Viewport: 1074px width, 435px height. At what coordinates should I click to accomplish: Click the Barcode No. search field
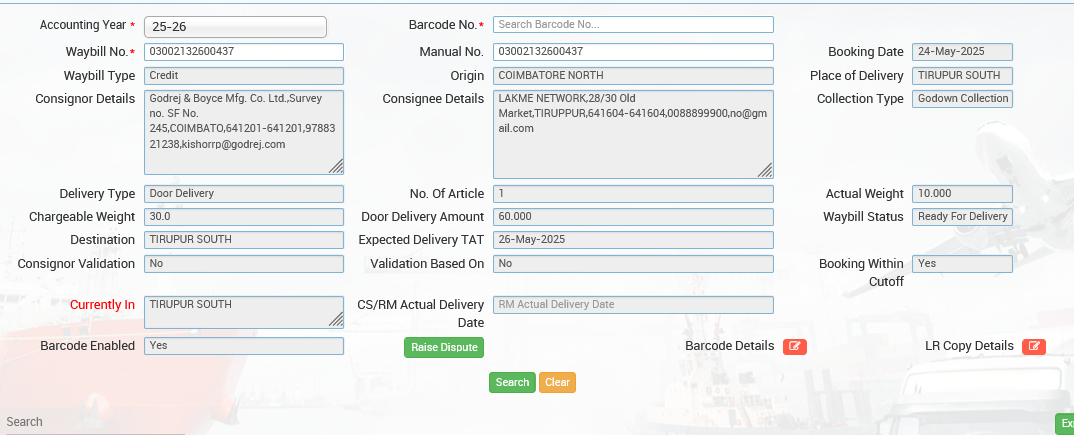633,24
